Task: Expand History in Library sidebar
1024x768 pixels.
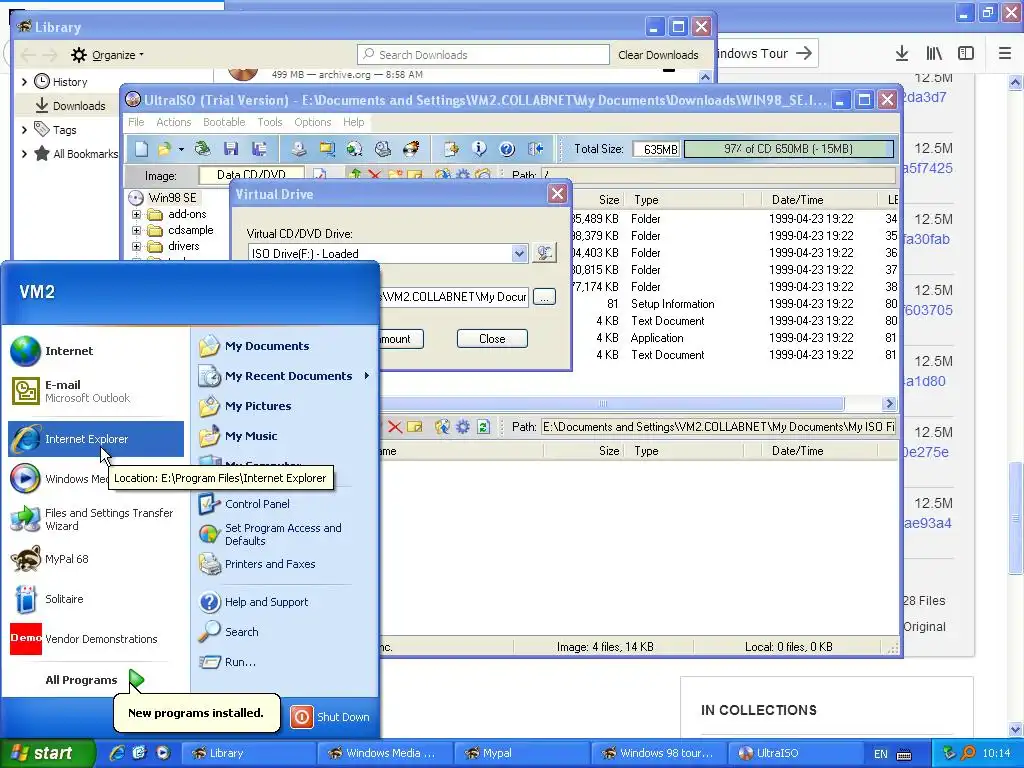Action: point(24,82)
